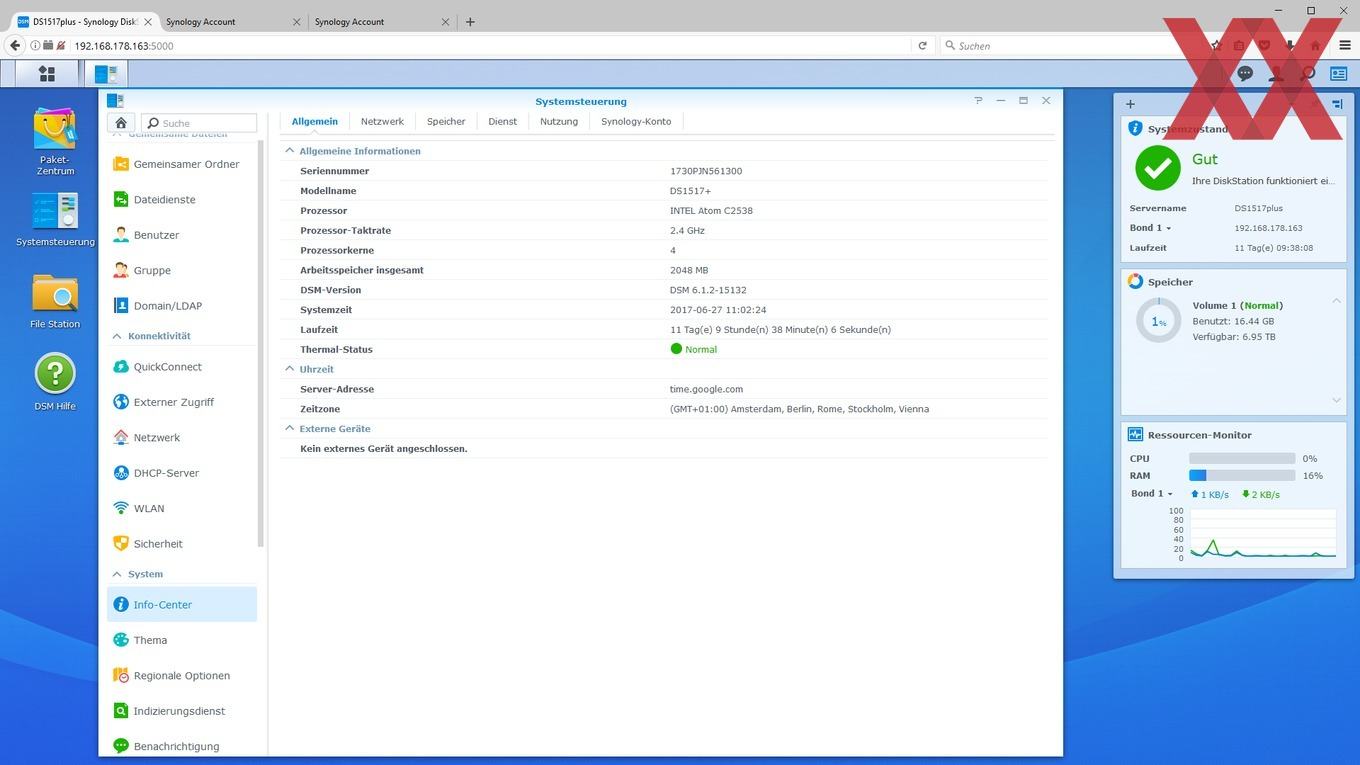Open Externer Zugriff settings
This screenshot has width=1360, height=765.
(182, 402)
